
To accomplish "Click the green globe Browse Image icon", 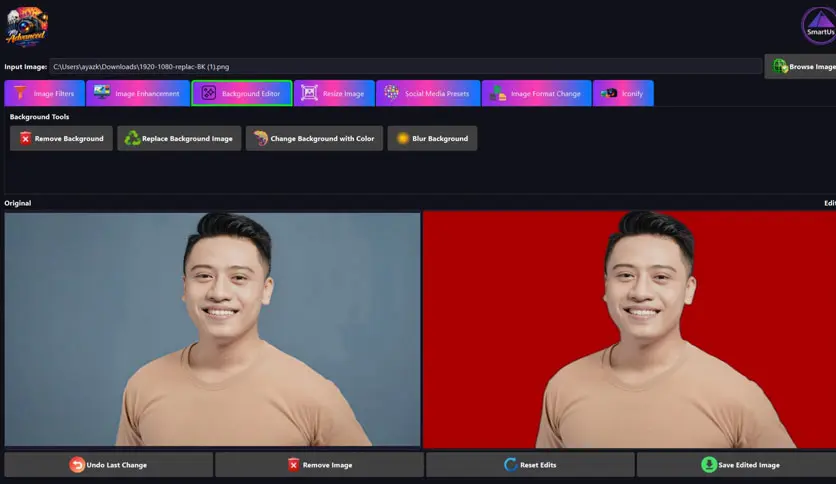I will tap(780, 66).
